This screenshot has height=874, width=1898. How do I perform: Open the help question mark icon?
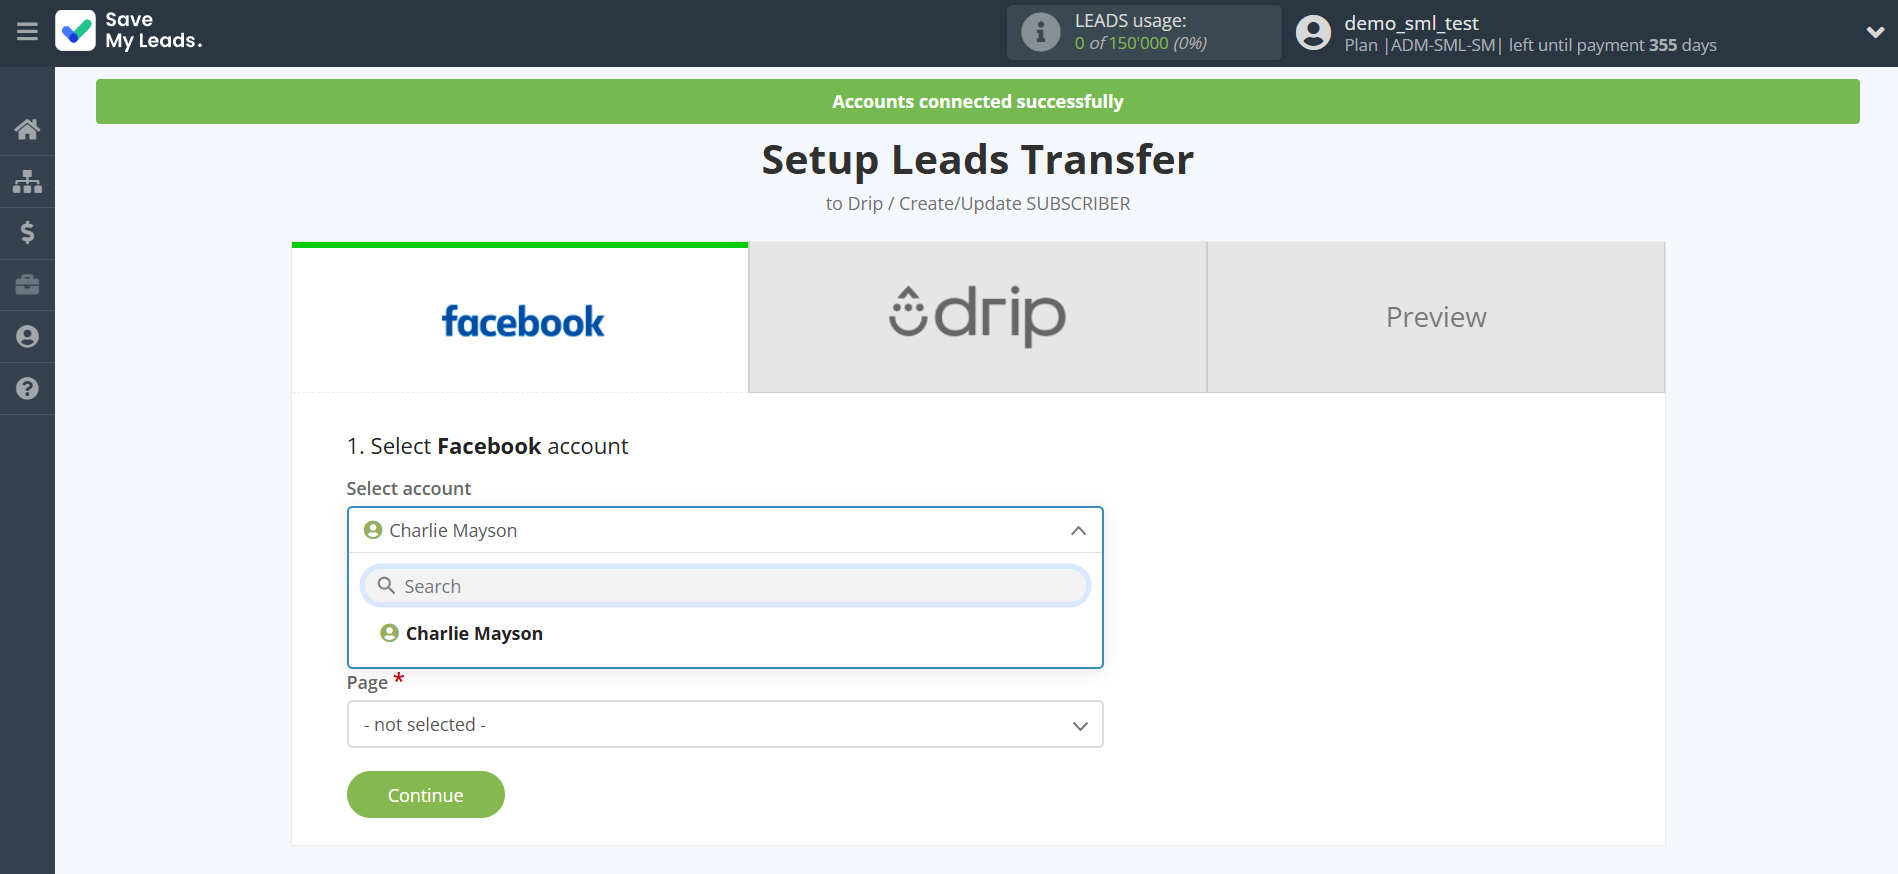tap(27, 389)
